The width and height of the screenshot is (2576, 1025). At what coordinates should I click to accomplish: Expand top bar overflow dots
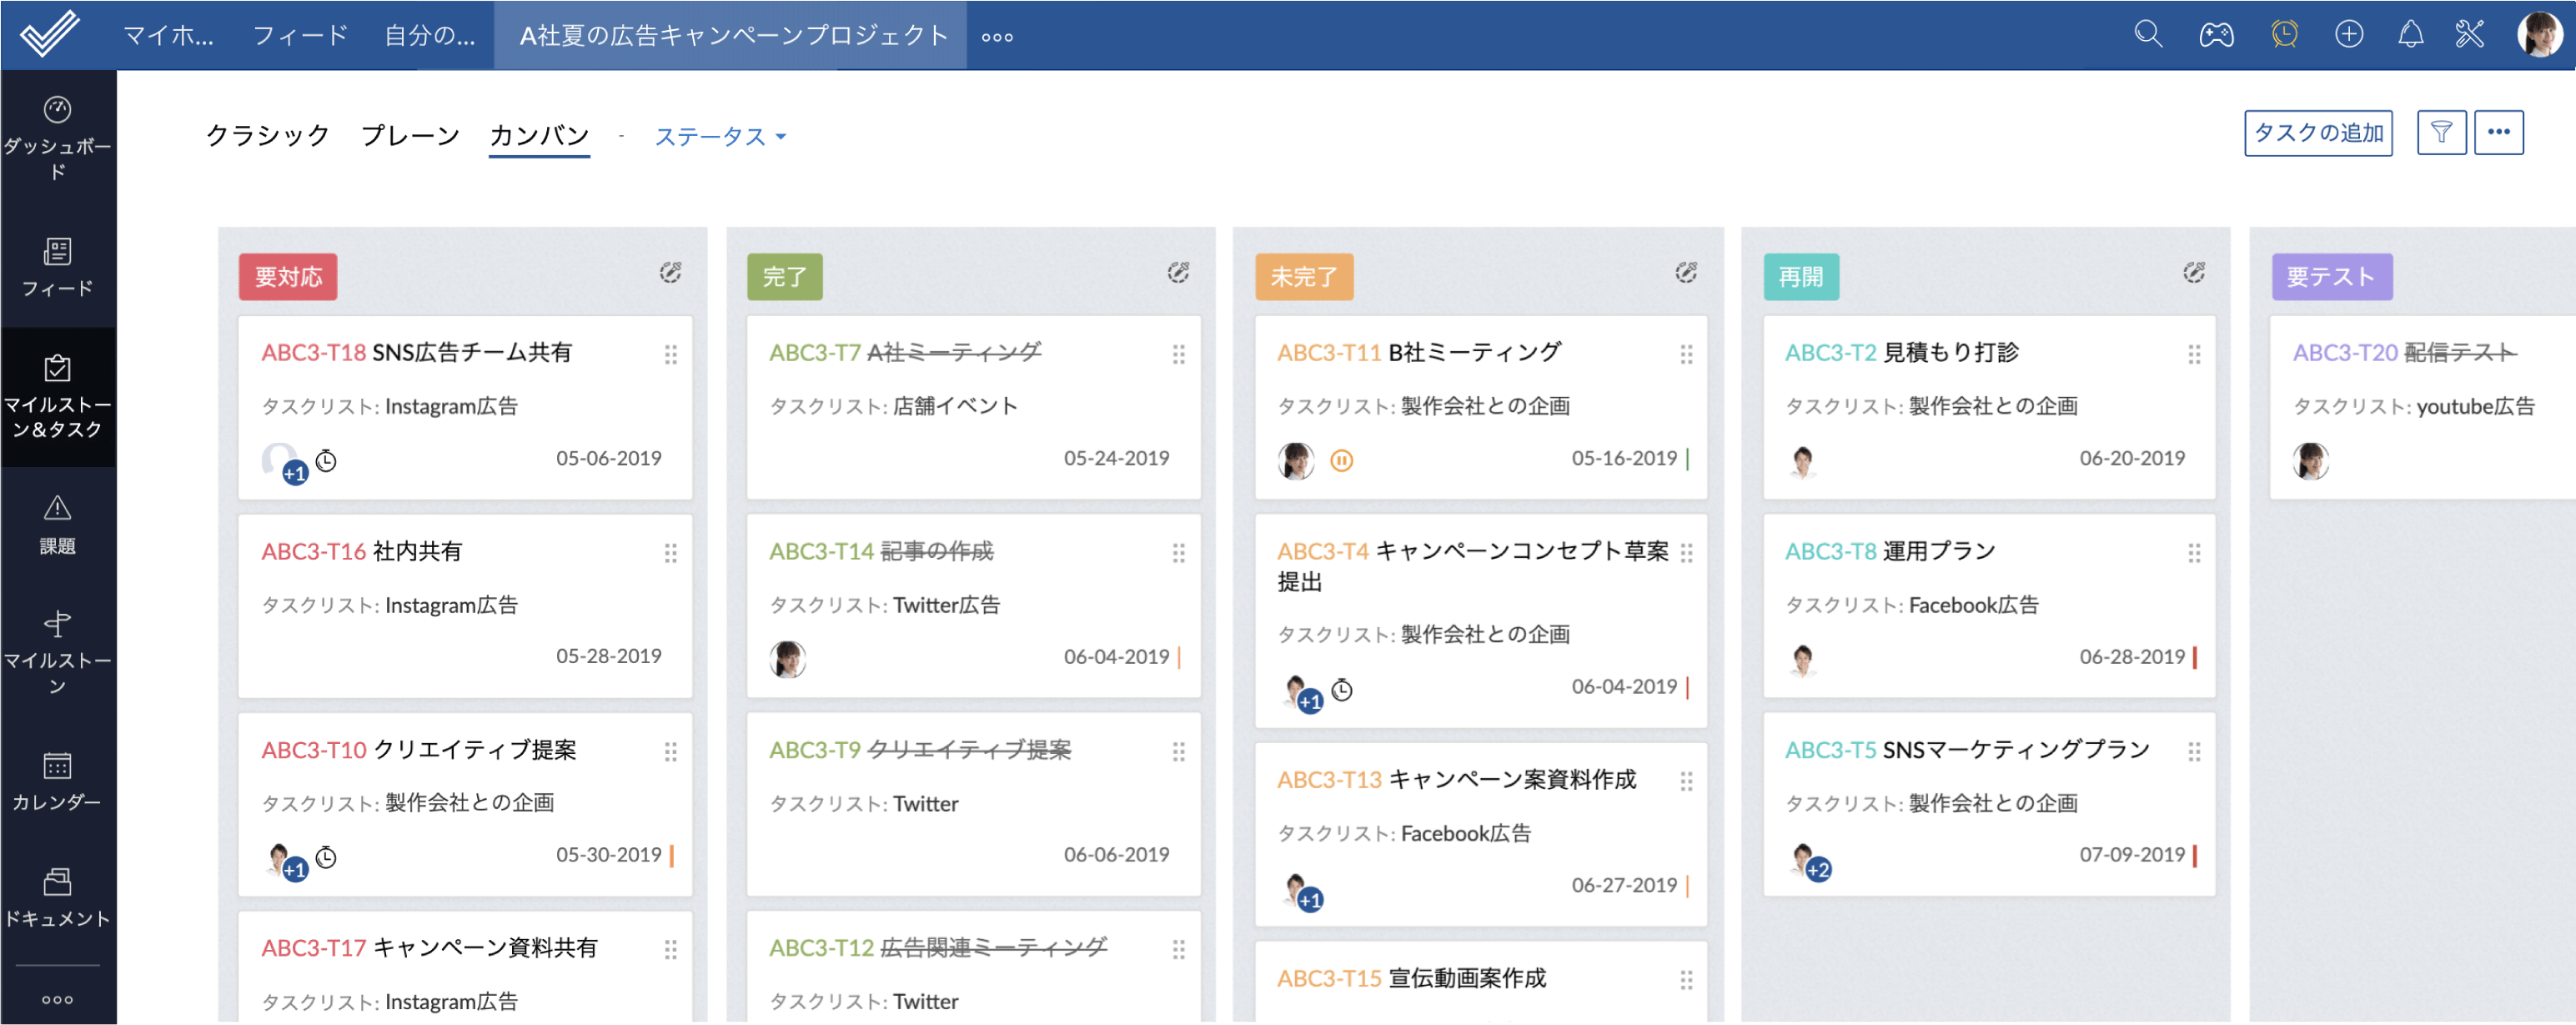[997, 37]
